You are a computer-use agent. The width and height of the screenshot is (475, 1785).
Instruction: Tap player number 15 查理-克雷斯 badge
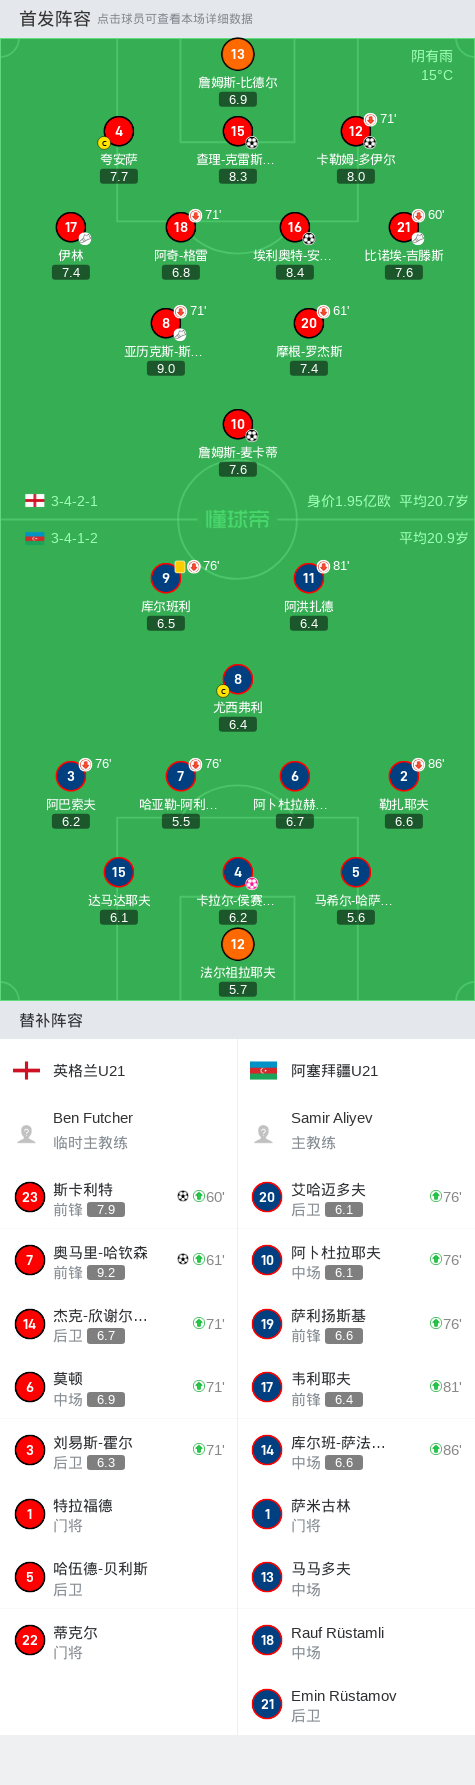pos(238,131)
